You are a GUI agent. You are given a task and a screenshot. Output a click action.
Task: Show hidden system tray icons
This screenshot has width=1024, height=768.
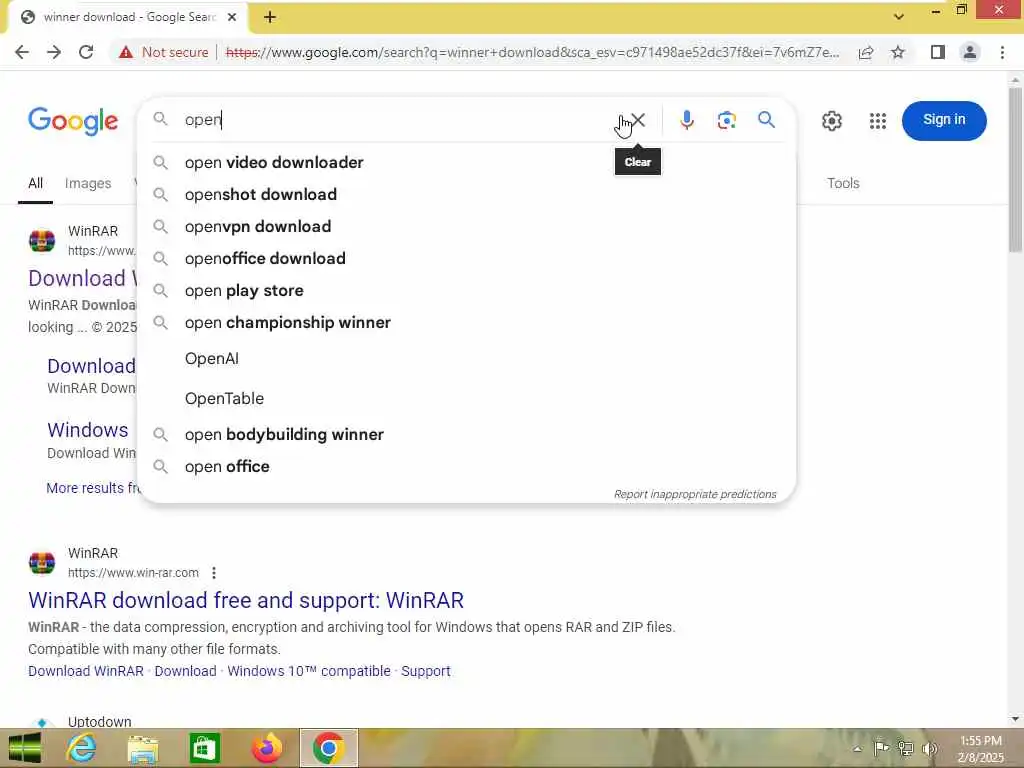857,749
